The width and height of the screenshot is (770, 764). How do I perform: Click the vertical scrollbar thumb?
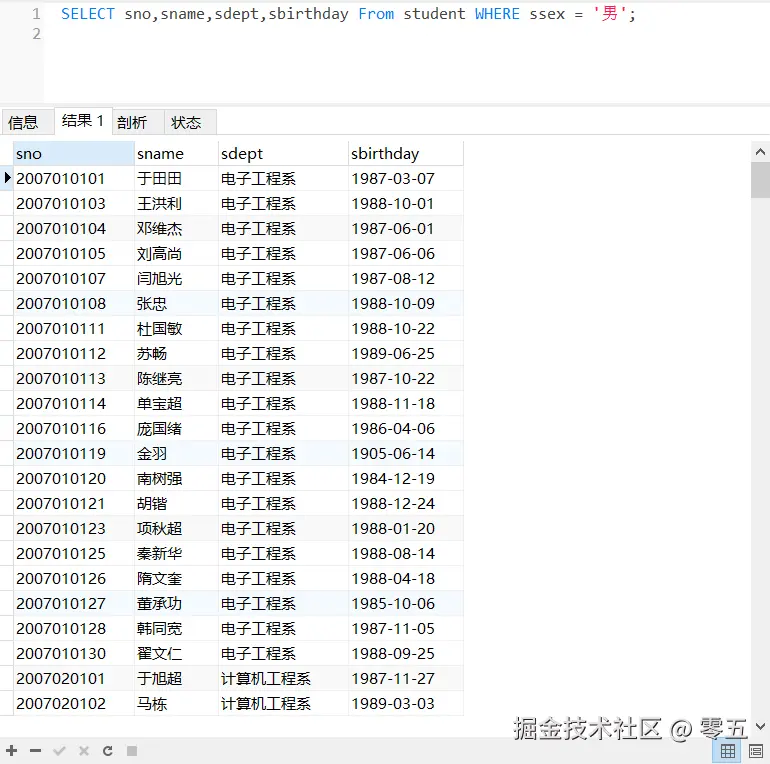tap(760, 180)
